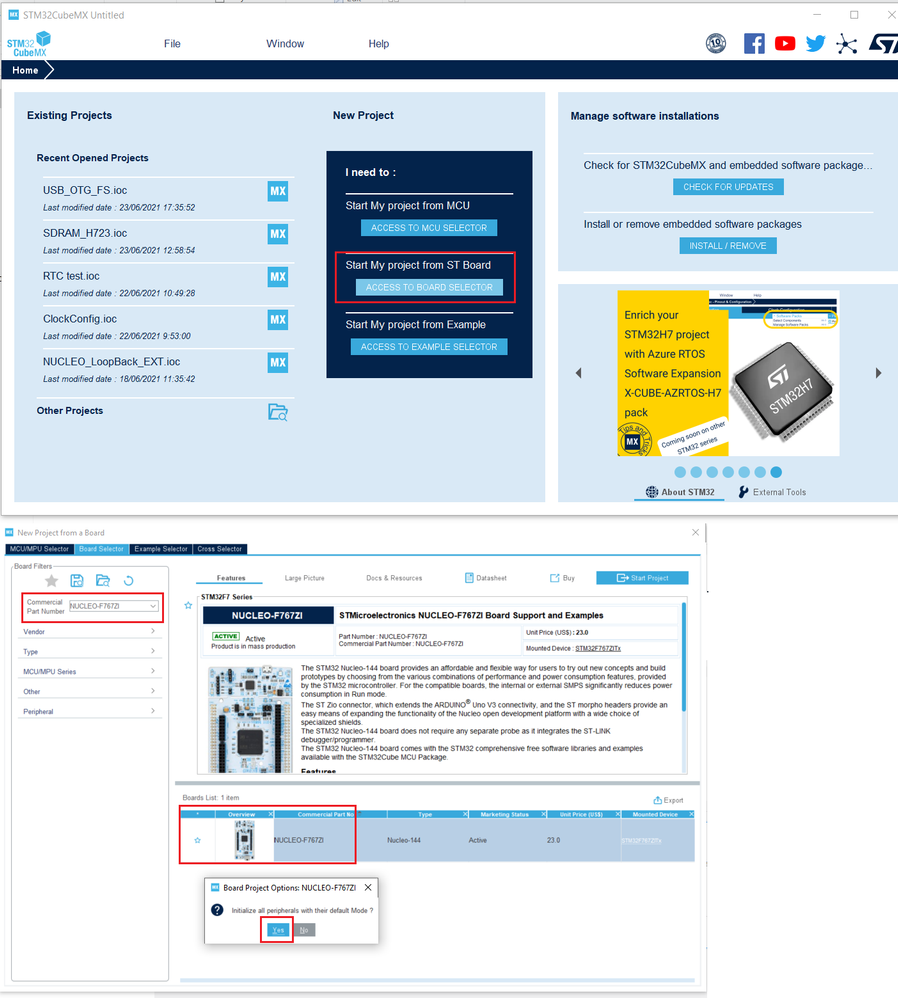Choose No in Board Project Options
This screenshot has height=998, width=898.
pos(304,930)
